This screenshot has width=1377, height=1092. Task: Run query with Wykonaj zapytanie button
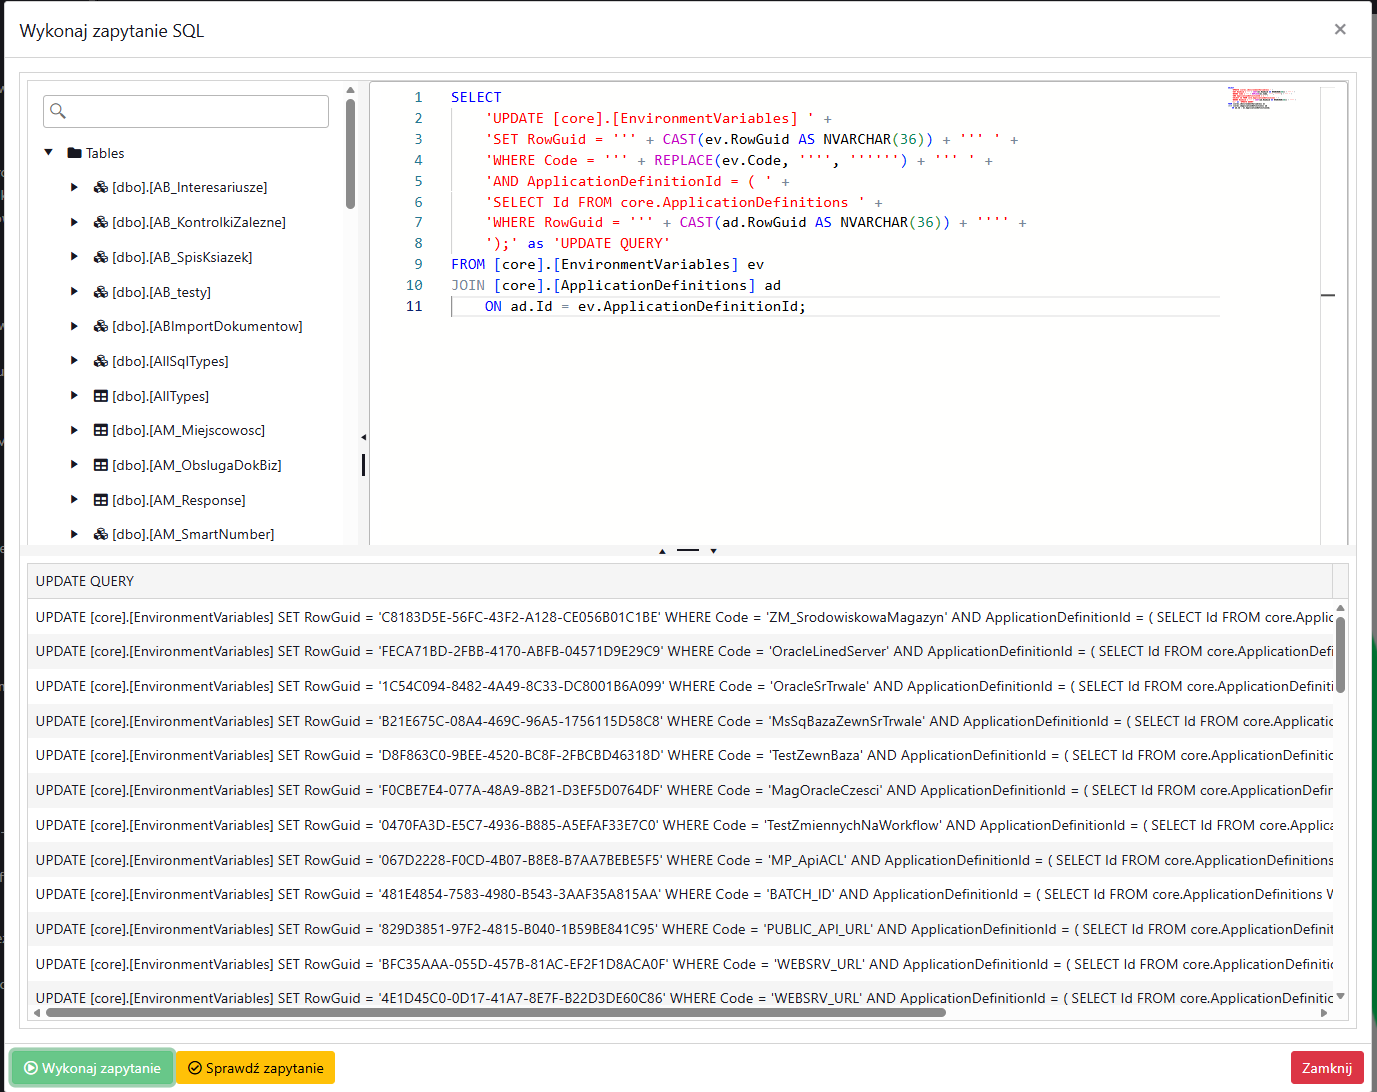(92, 1068)
